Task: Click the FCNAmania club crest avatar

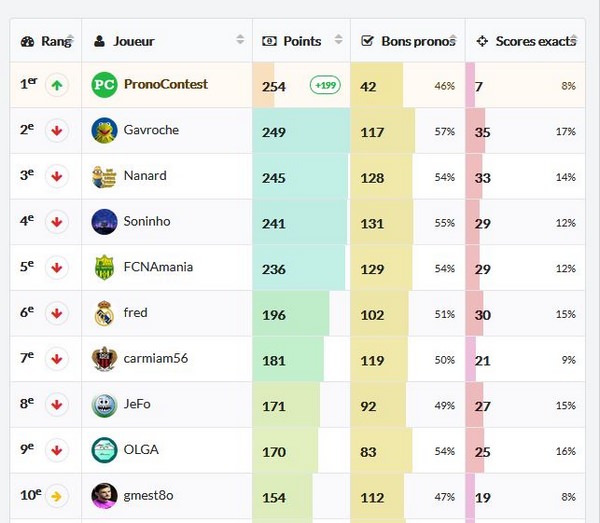Action: click(105, 267)
